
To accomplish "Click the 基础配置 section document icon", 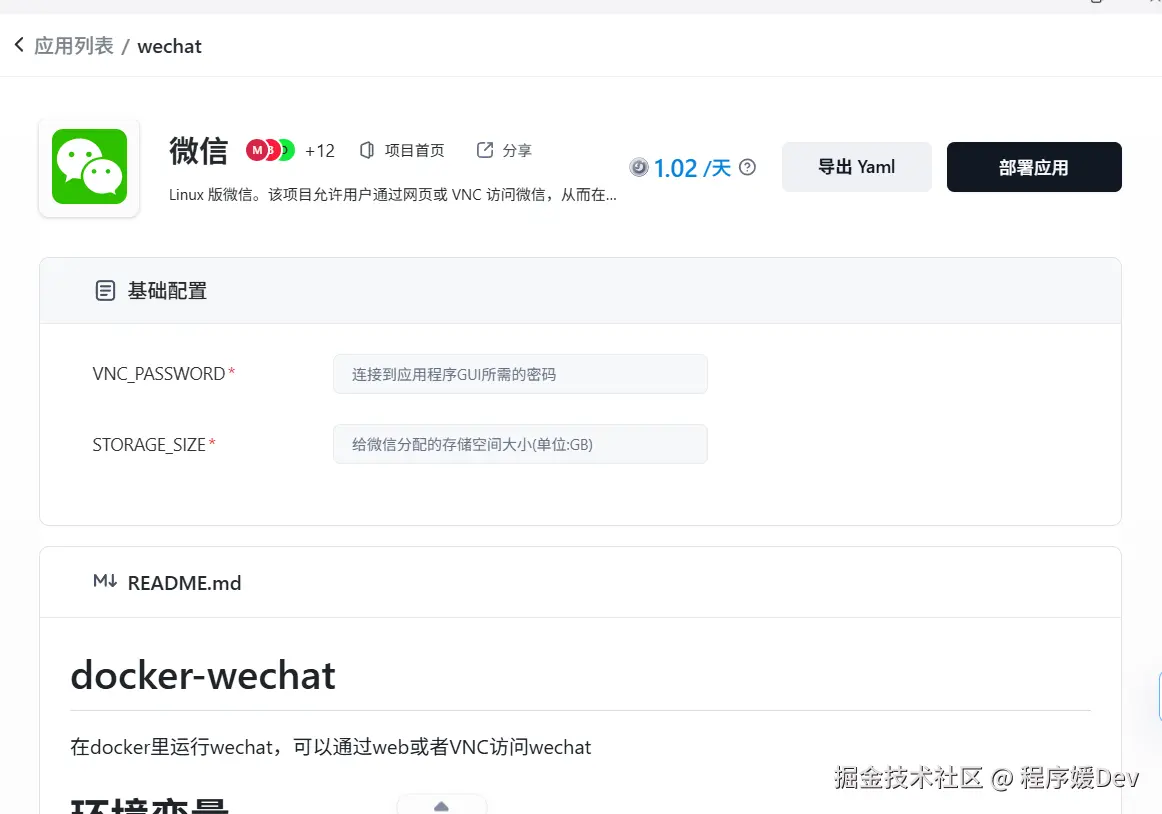I will click(105, 291).
